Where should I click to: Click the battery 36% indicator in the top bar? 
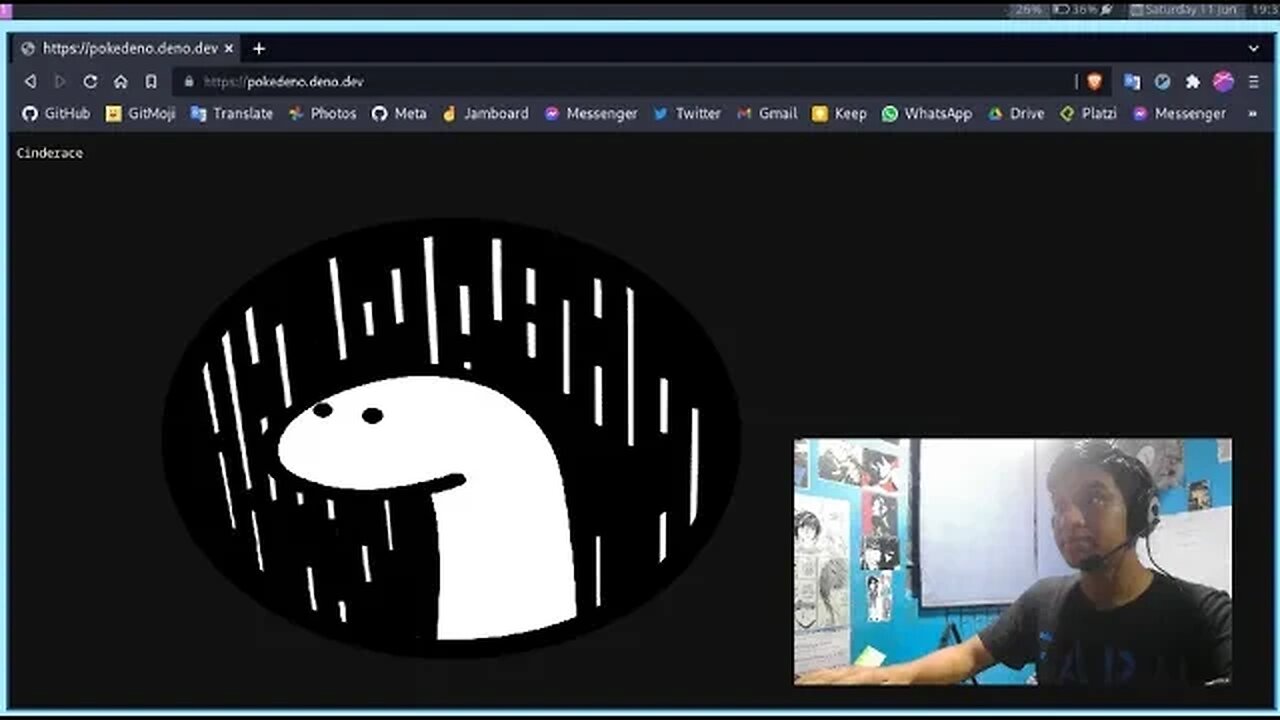click(x=1082, y=9)
